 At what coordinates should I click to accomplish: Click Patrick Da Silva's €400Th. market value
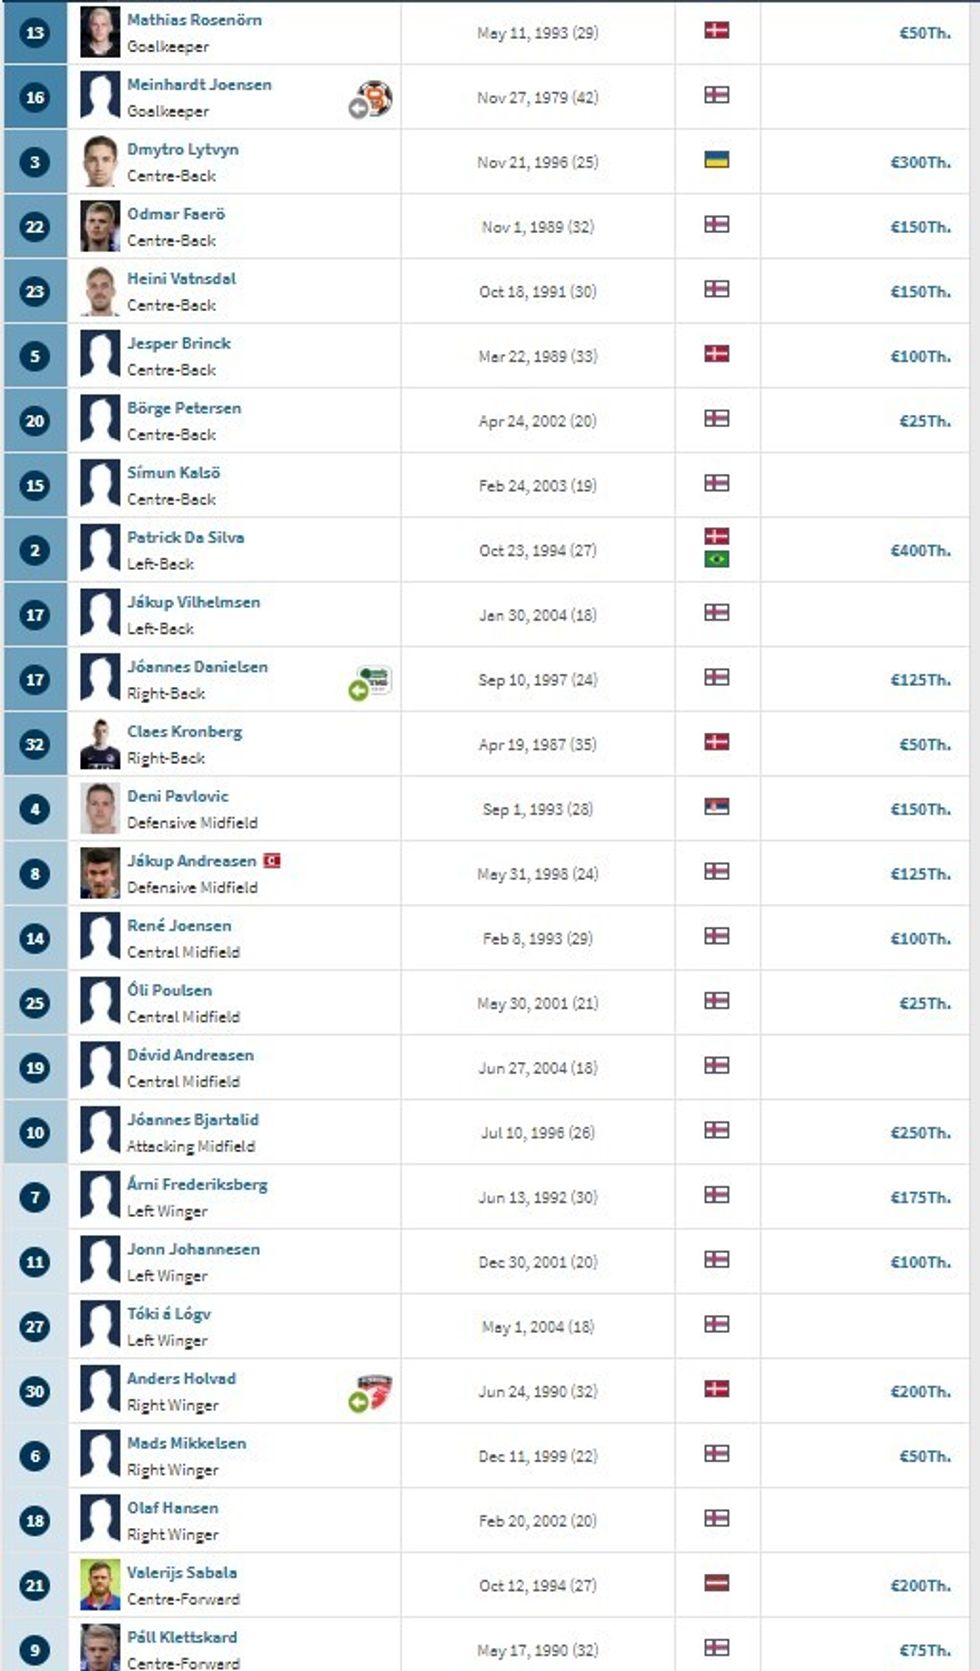(x=919, y=551)
